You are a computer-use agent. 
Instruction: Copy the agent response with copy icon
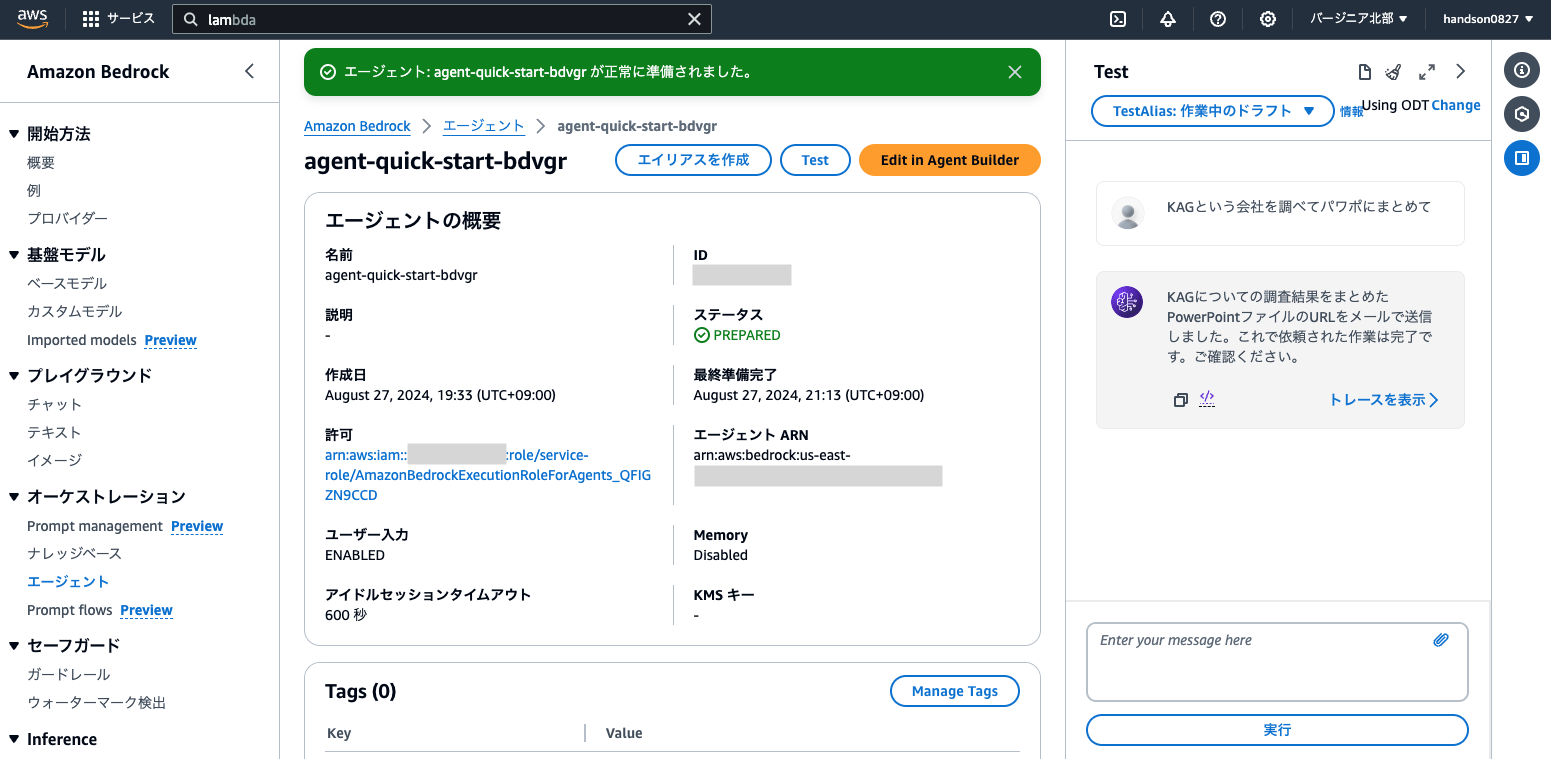point(1181,400)
